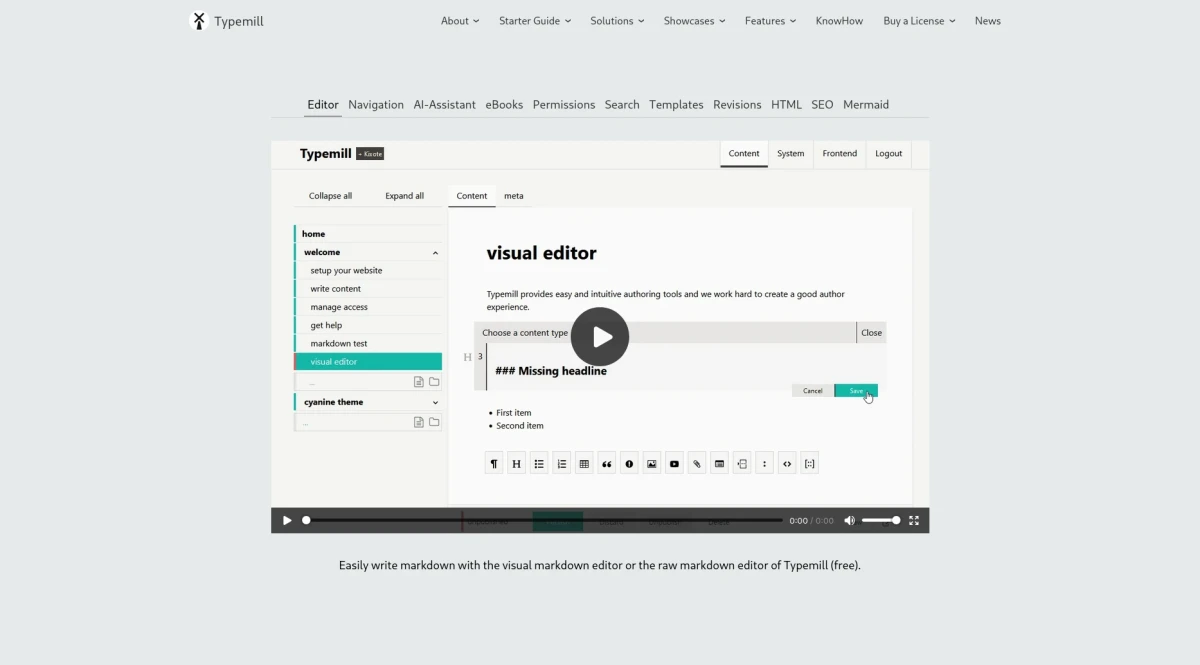Open the new page icon under cyanine theme
This screenshot has width=1200, height=665.
(418, 421)
